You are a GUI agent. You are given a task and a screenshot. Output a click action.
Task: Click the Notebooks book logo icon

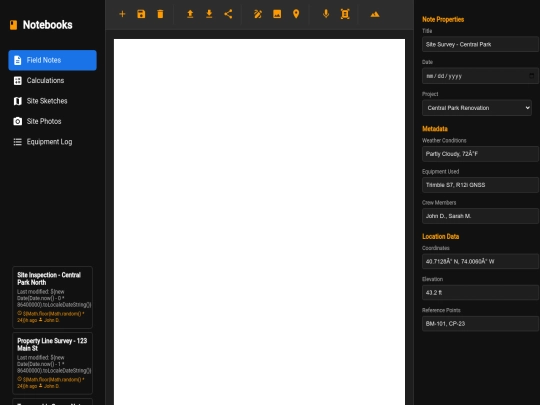tap(13, 25)
